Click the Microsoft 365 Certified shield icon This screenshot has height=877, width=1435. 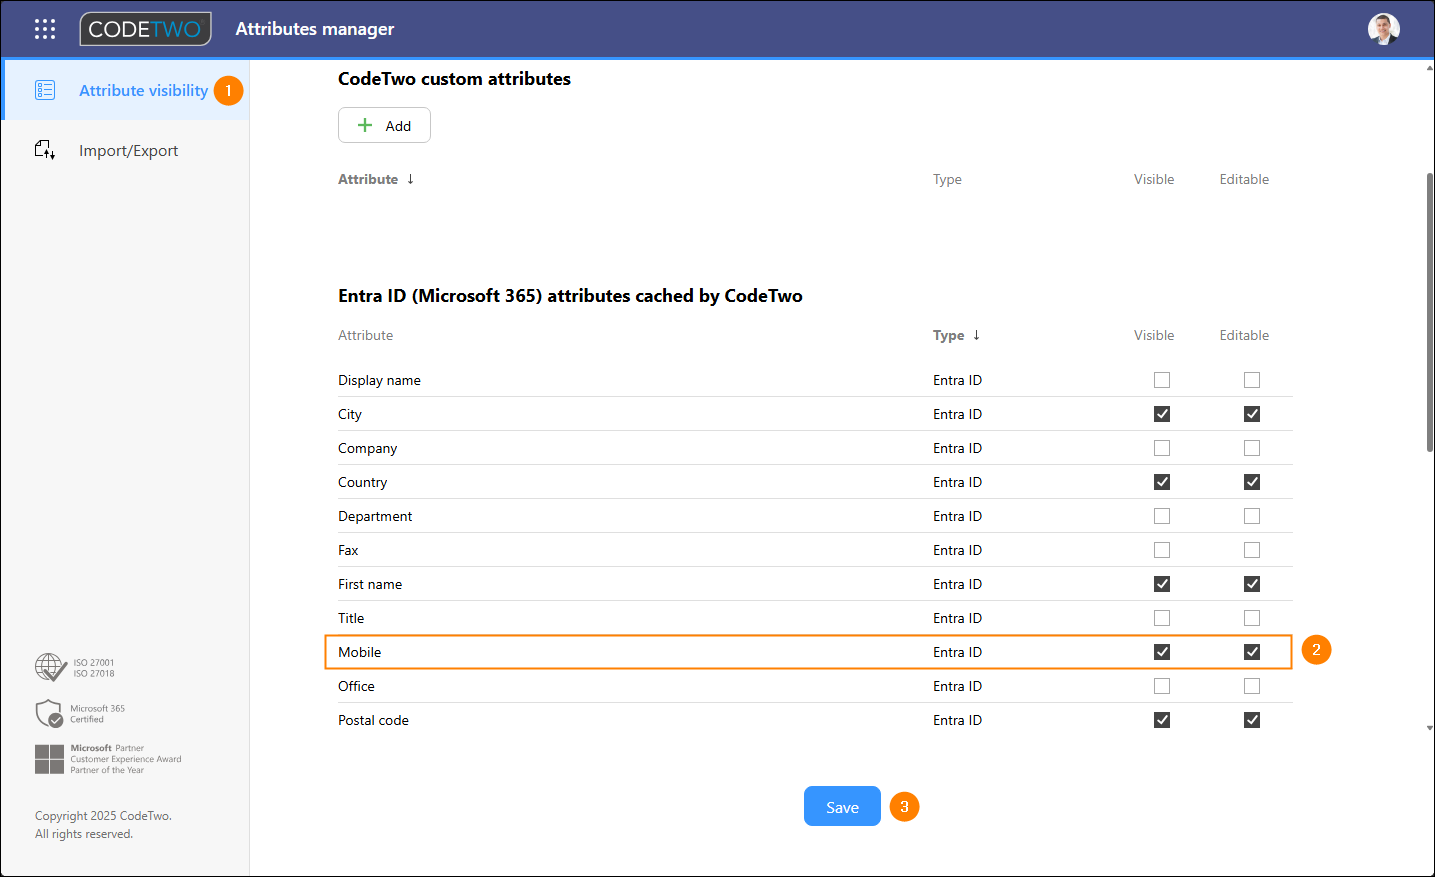click(x=49, y=713)
